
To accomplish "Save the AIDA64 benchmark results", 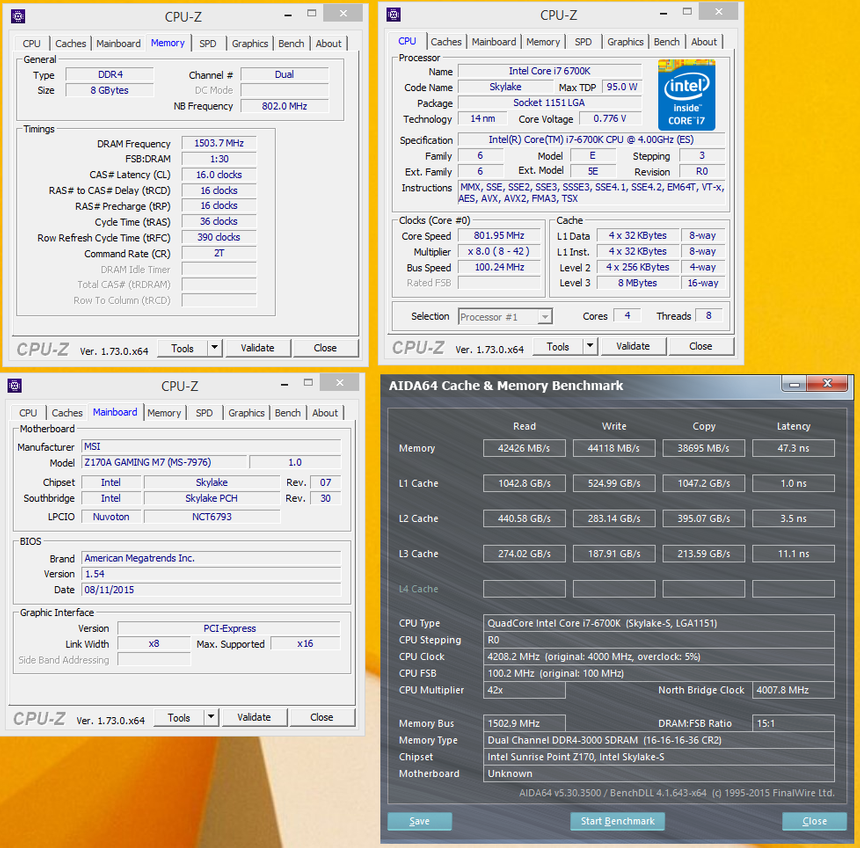I will pos(419,821).
